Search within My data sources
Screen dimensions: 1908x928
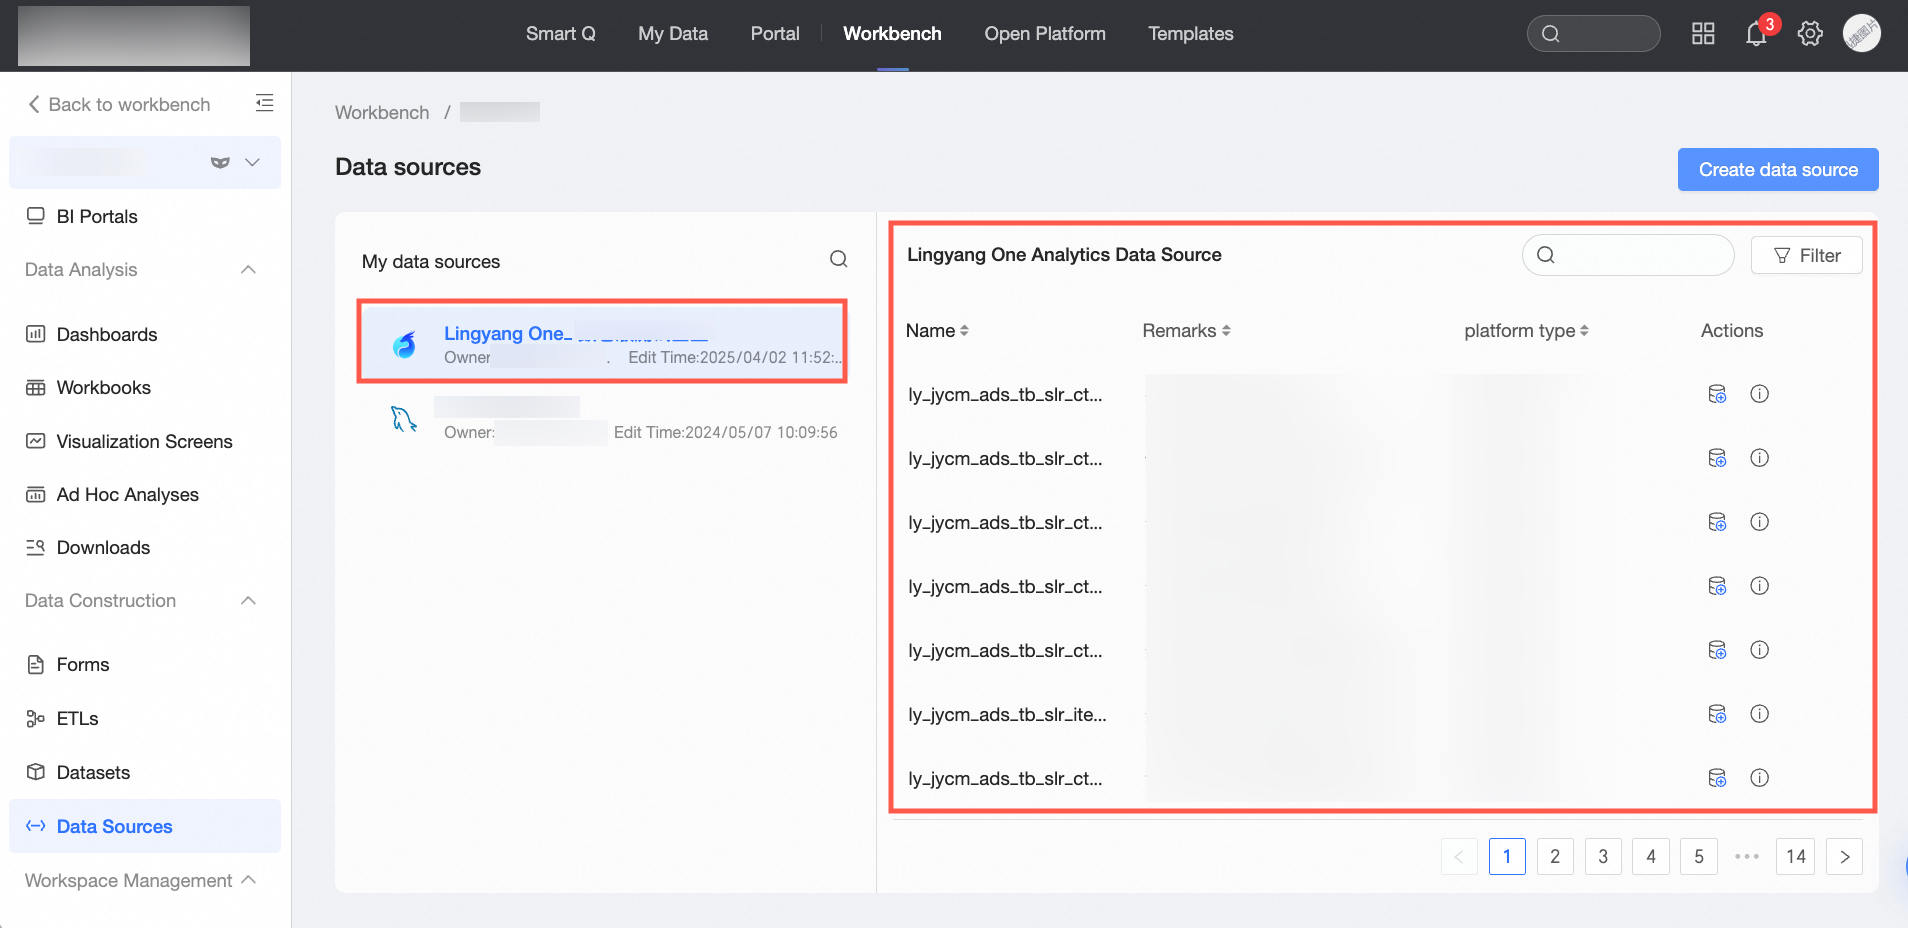839,260
